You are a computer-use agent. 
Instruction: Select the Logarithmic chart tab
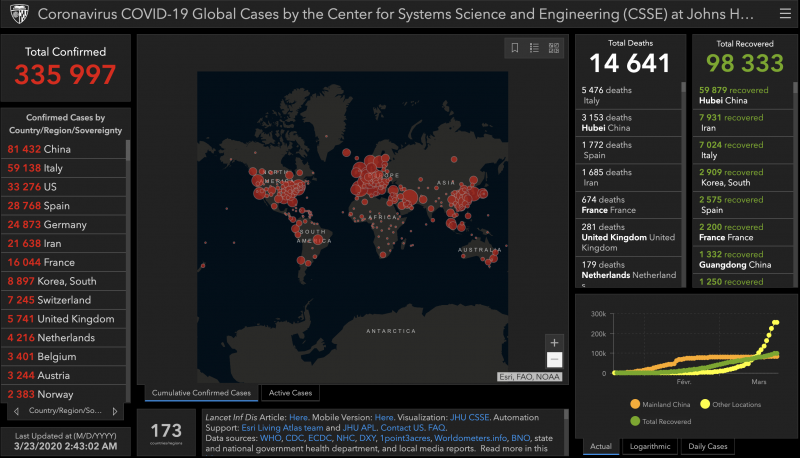(650, 446)
